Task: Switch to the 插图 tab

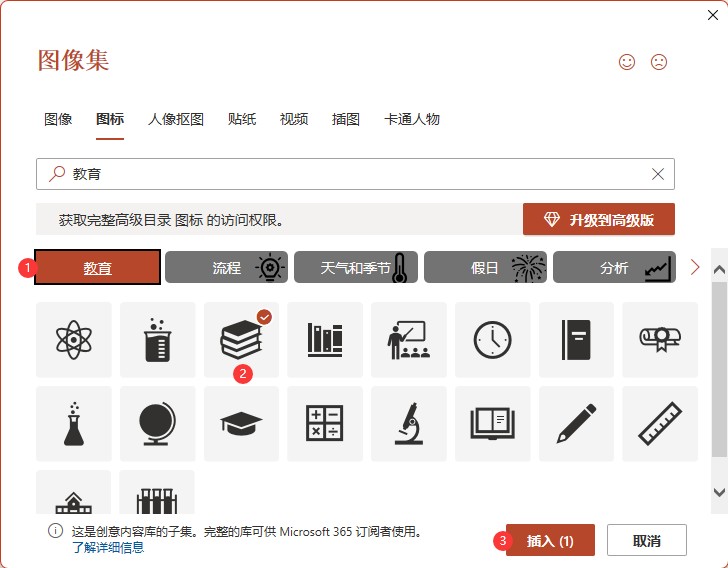Action: click(346, 119)
